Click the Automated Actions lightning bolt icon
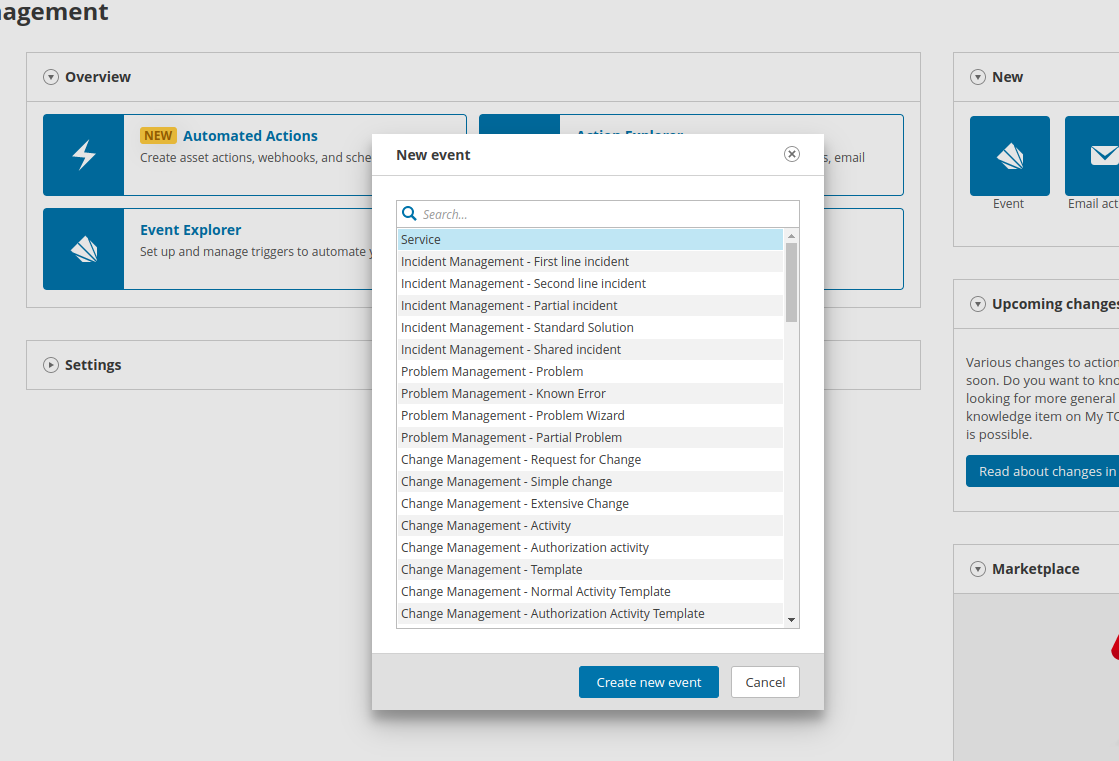This screenshot has height=761, width=1119. click(x=83, y=154)
